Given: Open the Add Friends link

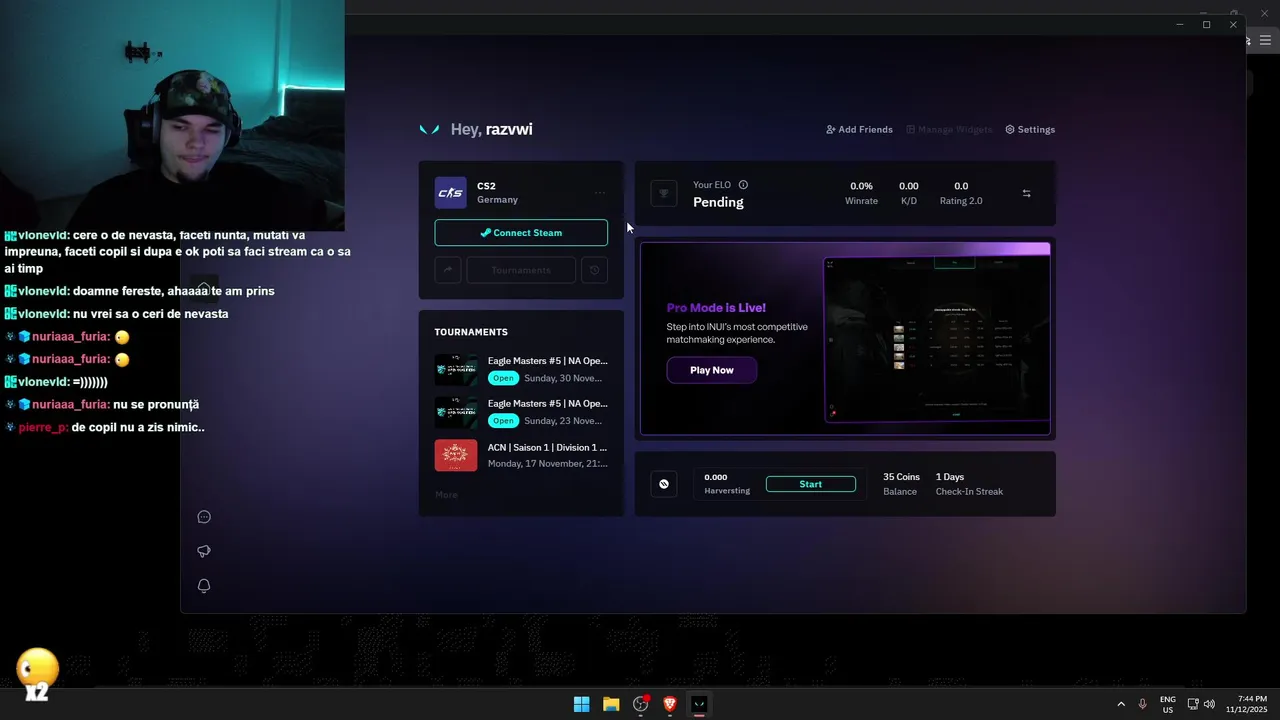Looking at the screenshot, I should (x=859, y=129).
